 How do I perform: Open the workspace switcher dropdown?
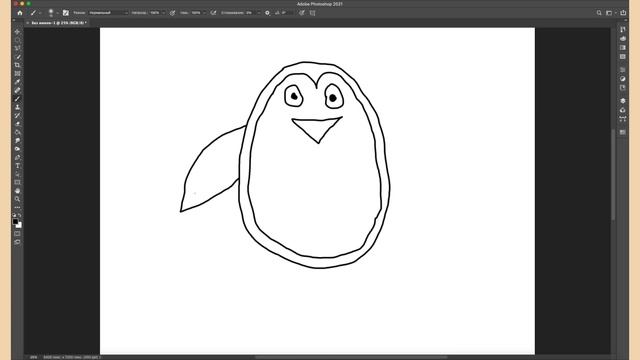click(x=610, y=13)
